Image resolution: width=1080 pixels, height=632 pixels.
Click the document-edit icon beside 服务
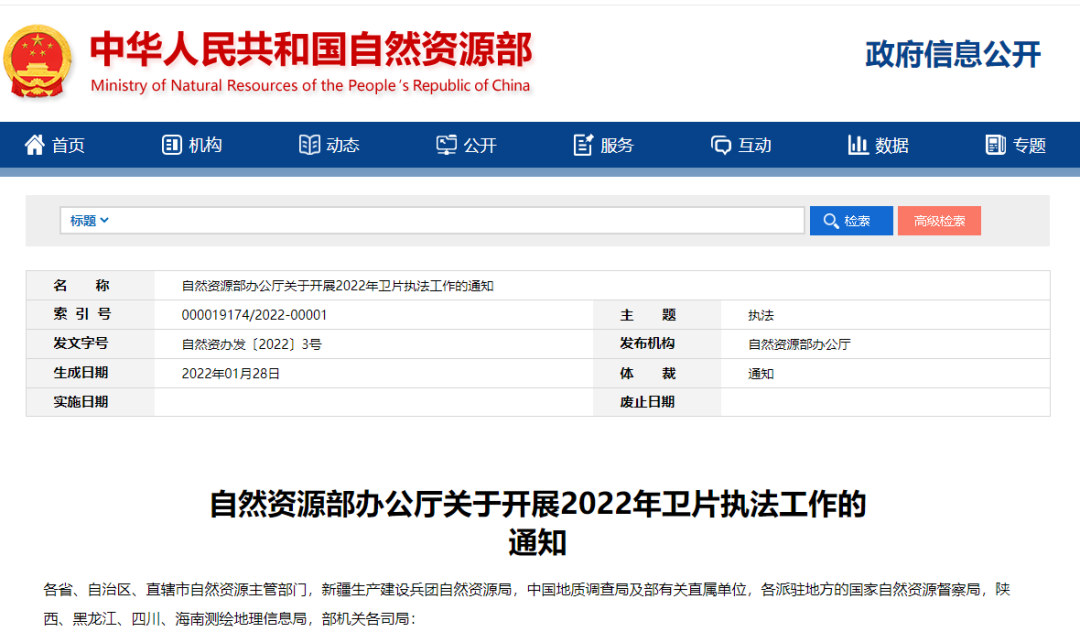tap(583, 145)
